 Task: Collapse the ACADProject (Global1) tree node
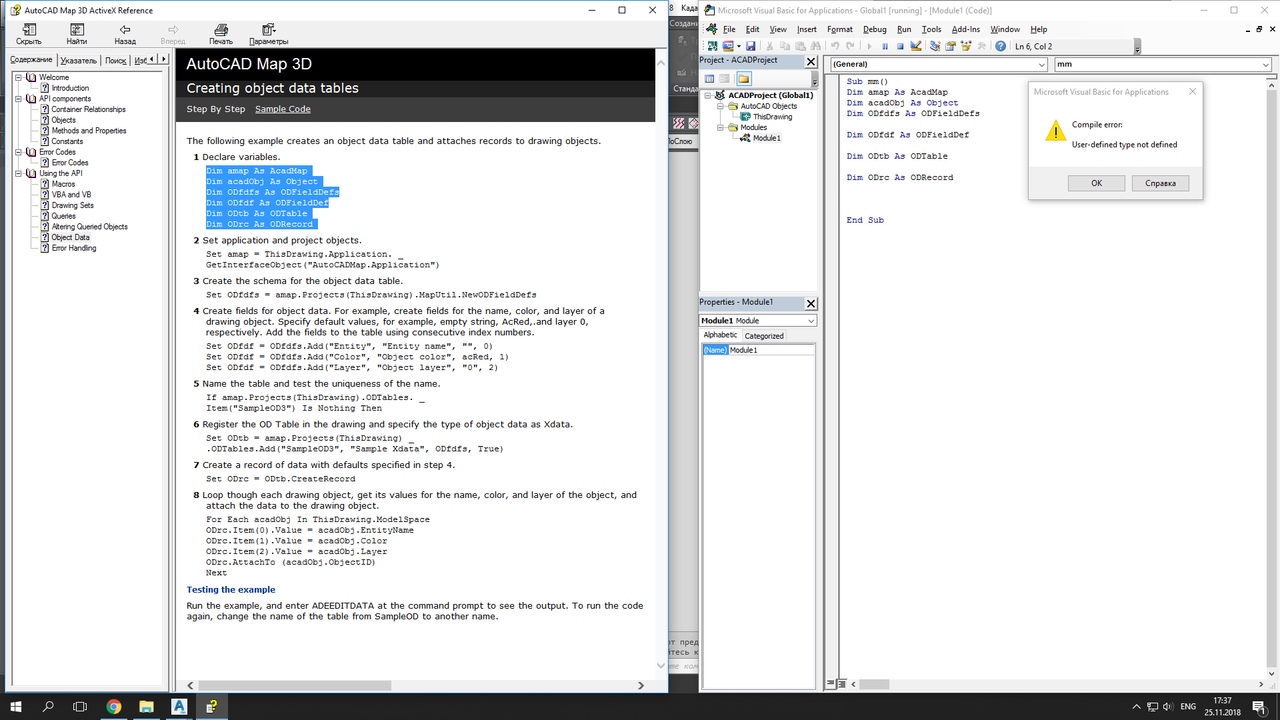707,96
